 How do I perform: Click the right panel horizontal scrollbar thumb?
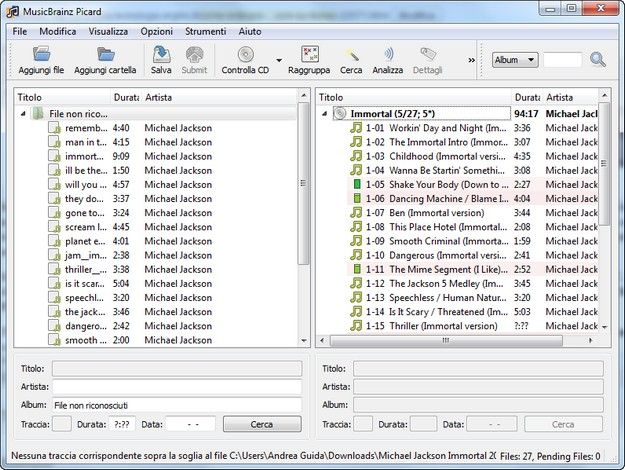446,340
